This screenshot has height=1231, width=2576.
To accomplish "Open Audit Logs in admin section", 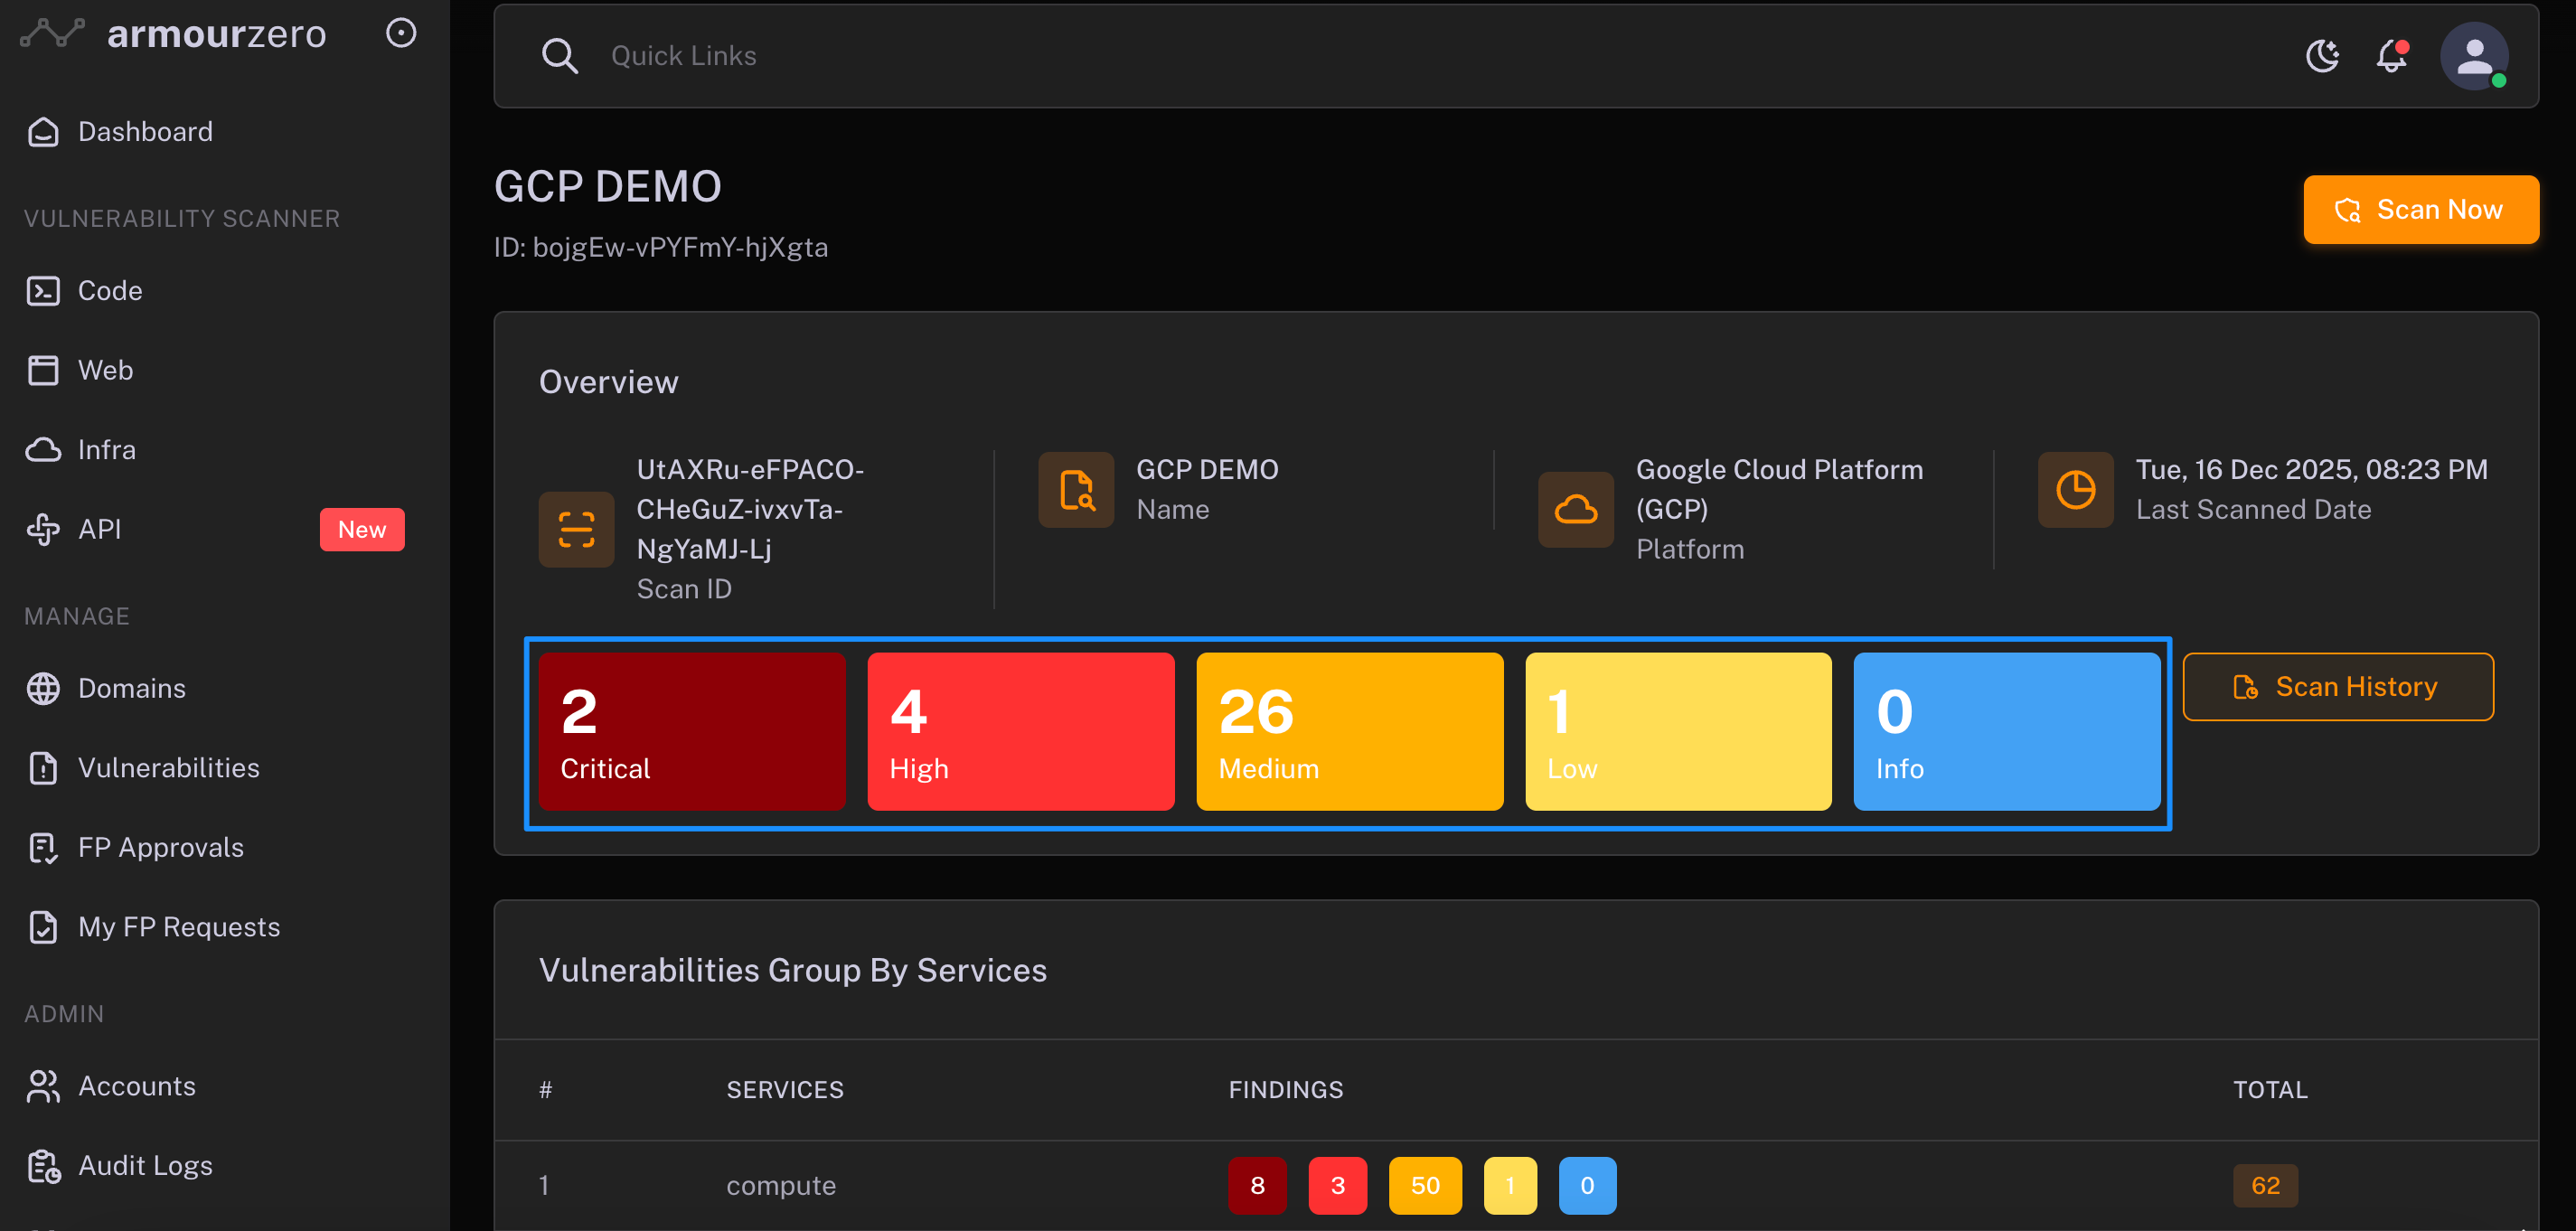I will coord(145,1165).
